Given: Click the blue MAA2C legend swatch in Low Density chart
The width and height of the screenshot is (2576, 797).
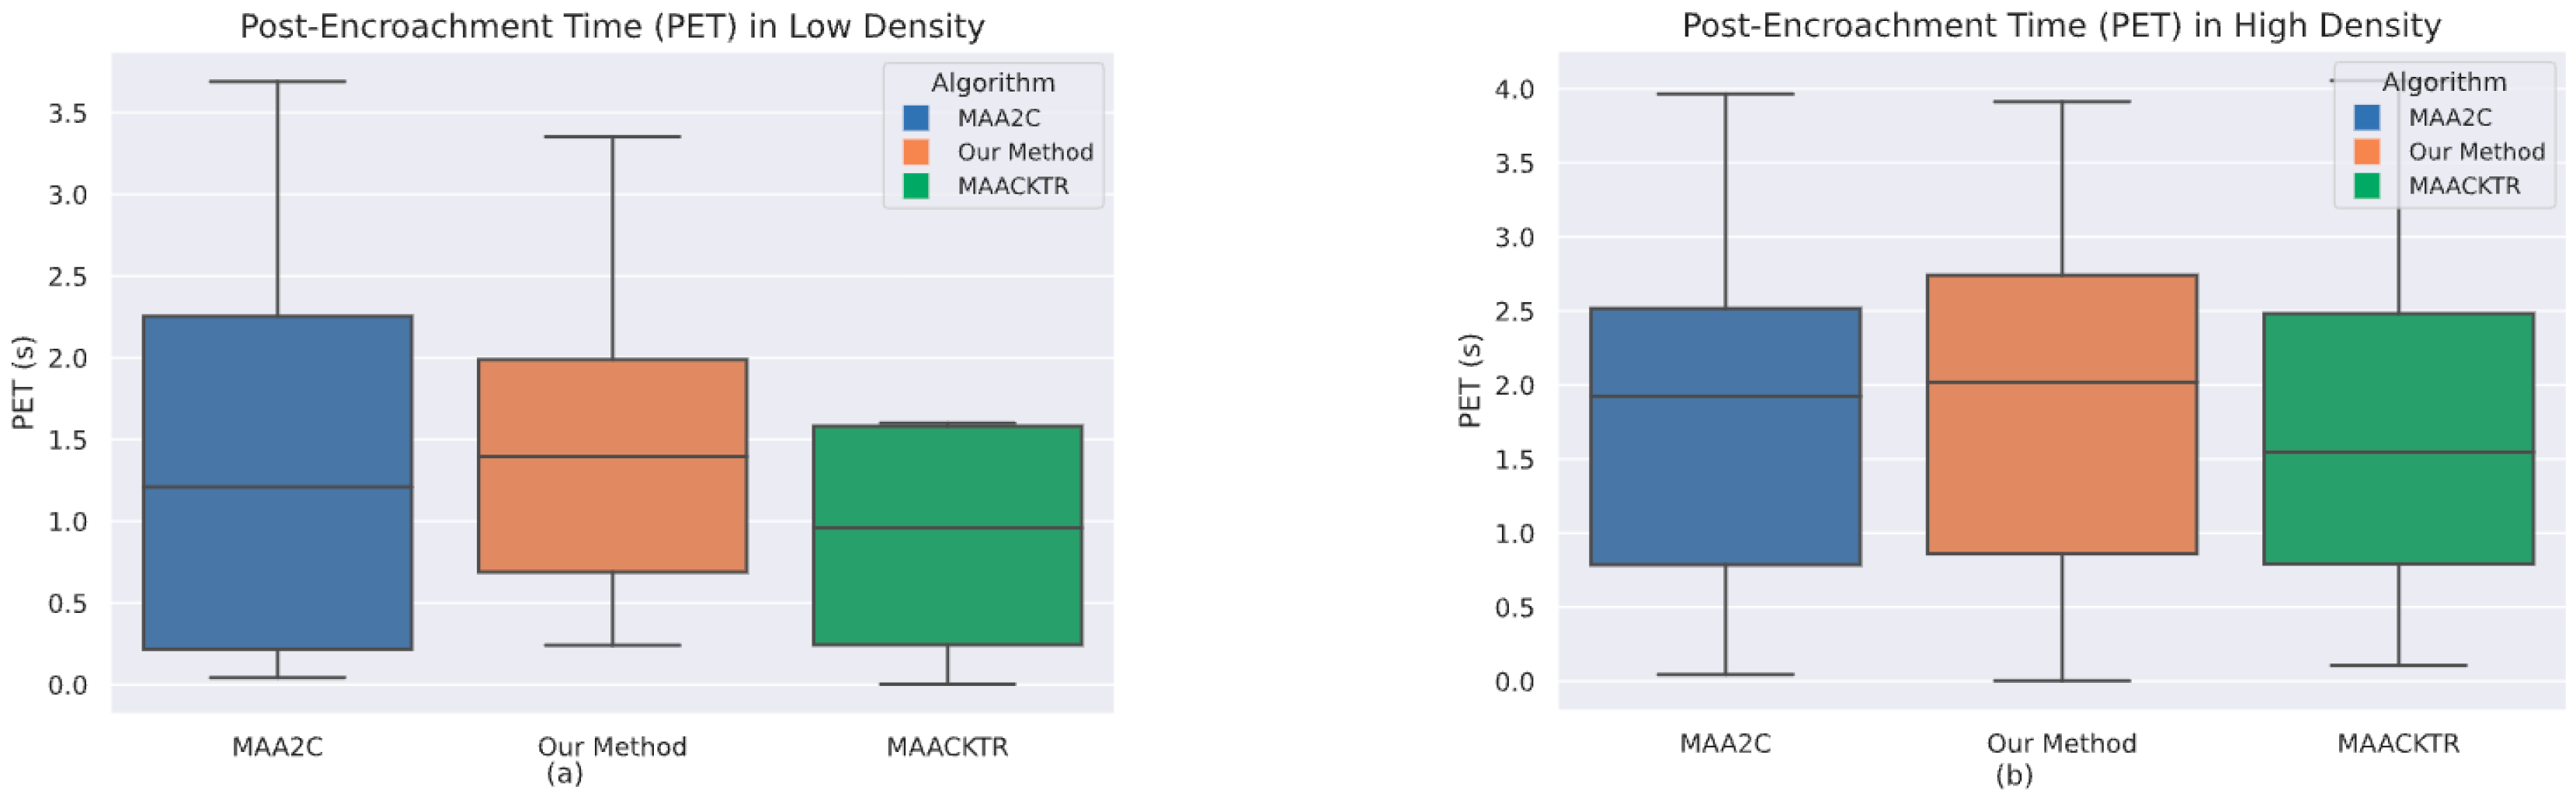Looking at the screenshot, I should point(916,118).
